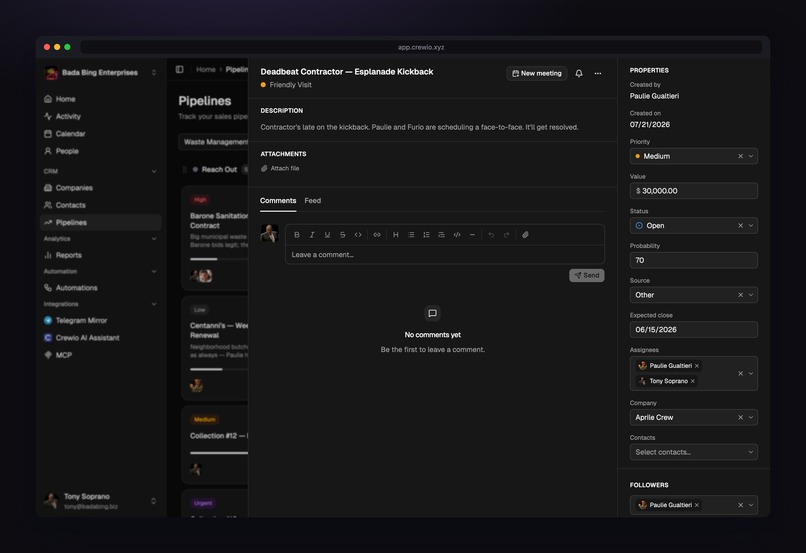The image size is (806, 553).
Task: Collapse the Analytics sidebar section
Action: click(154, 238)
